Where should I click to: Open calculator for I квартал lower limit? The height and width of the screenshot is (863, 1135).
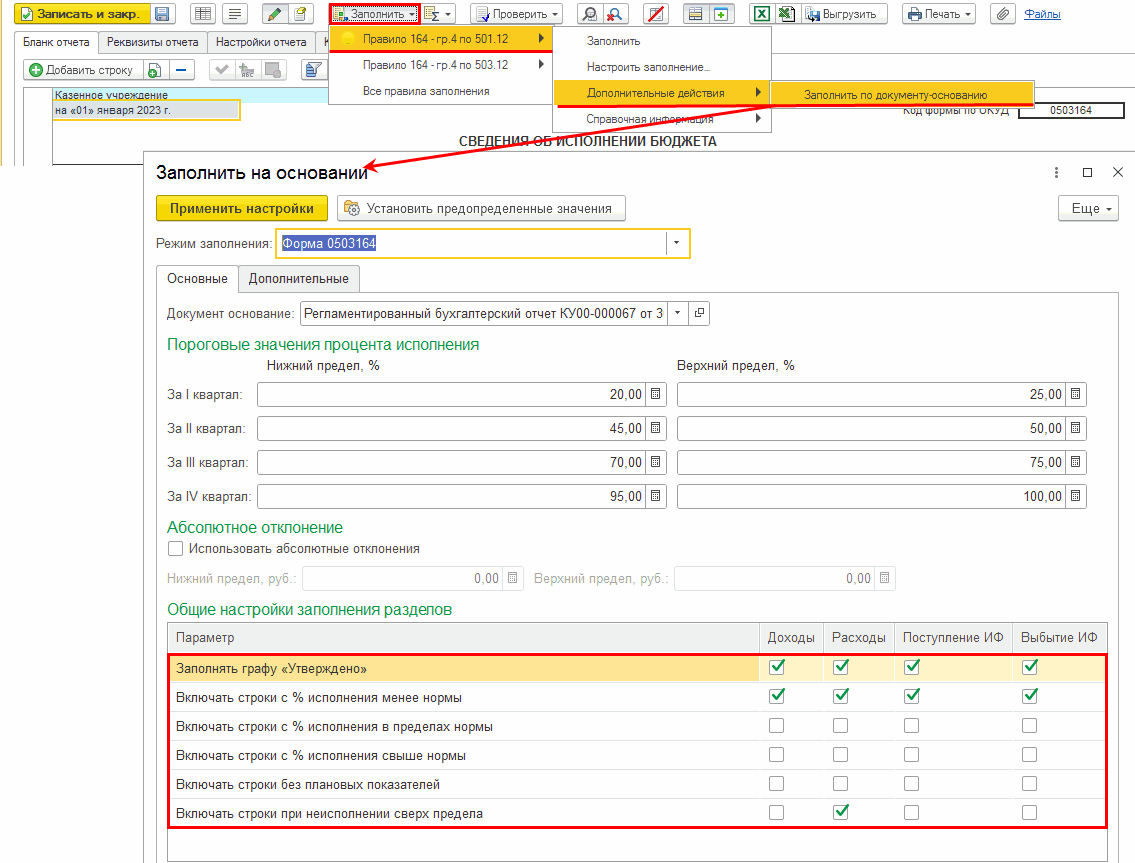point(655,394)
